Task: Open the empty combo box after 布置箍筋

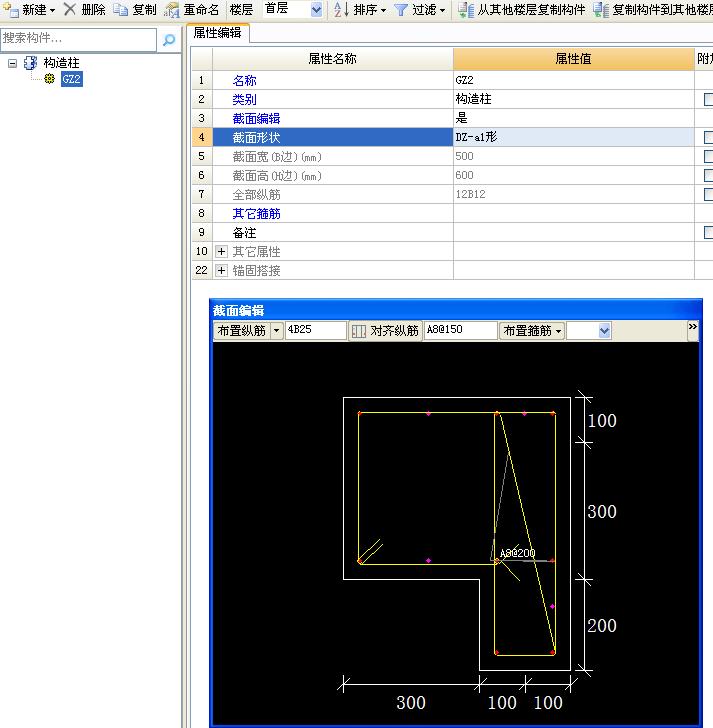Action: click(604, 331)
